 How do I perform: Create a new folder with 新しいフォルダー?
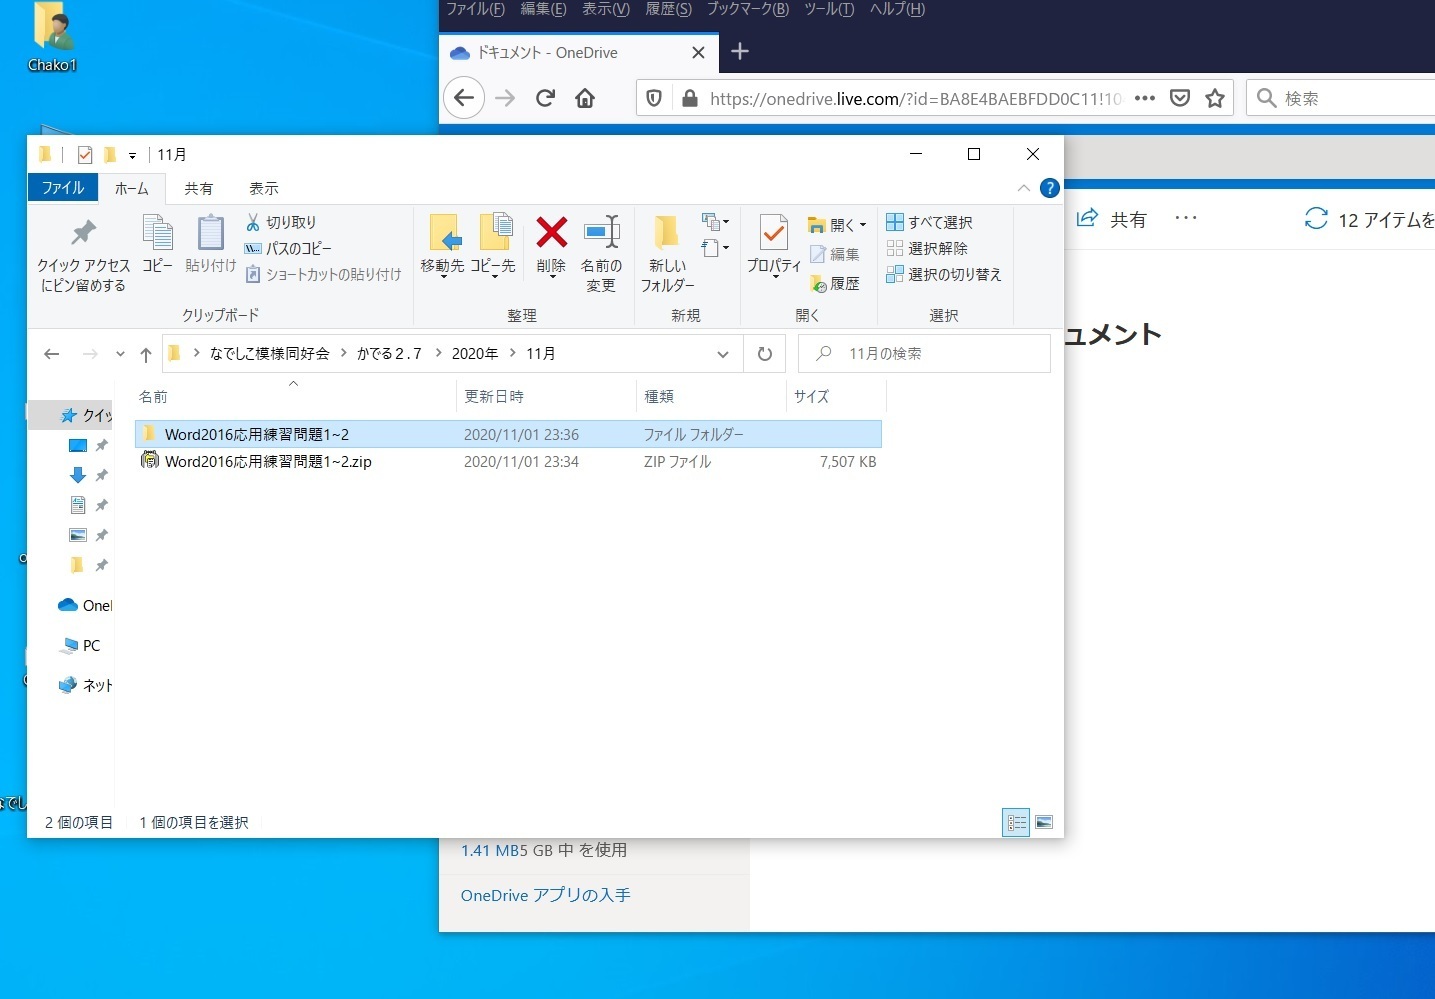666,252
